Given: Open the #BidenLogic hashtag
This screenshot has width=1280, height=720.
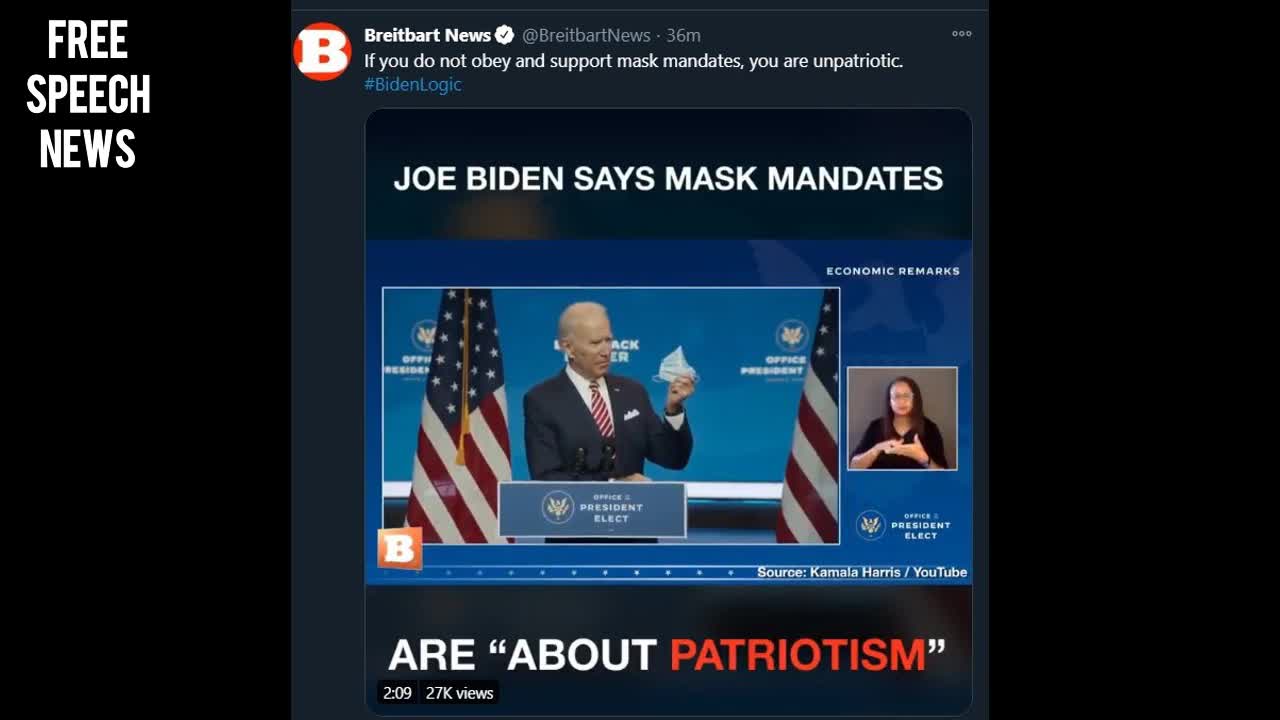Looking at the screenshot, I should (x=413, y=84).
